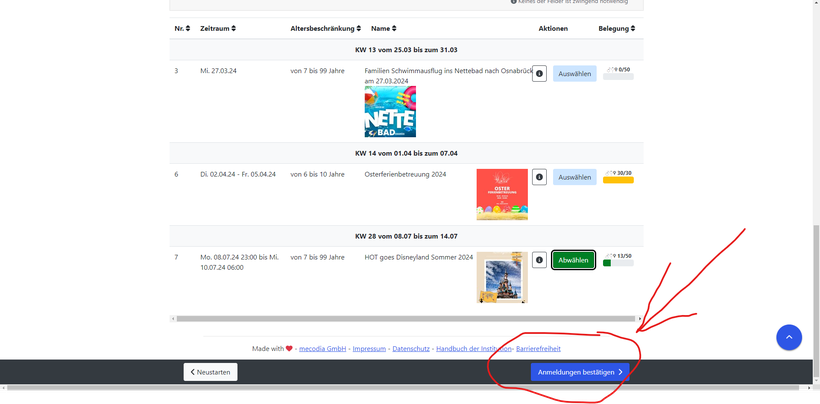Screen dimensions: 820x404
Task: Open info for Osterferienbetreuung 2024
Action: click(539, 177)
